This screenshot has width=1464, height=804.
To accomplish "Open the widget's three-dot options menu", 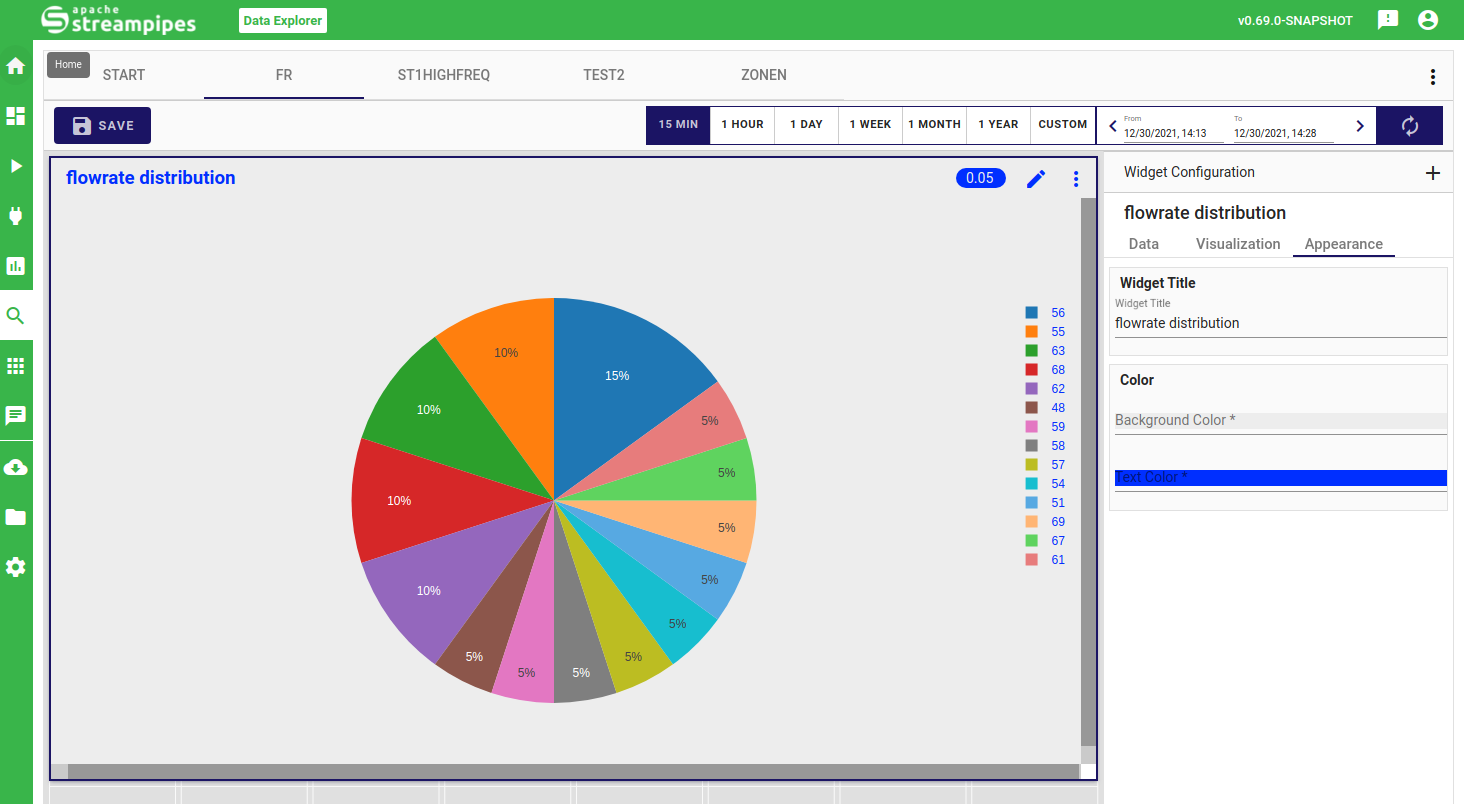I will click(x=1076, y=179).
